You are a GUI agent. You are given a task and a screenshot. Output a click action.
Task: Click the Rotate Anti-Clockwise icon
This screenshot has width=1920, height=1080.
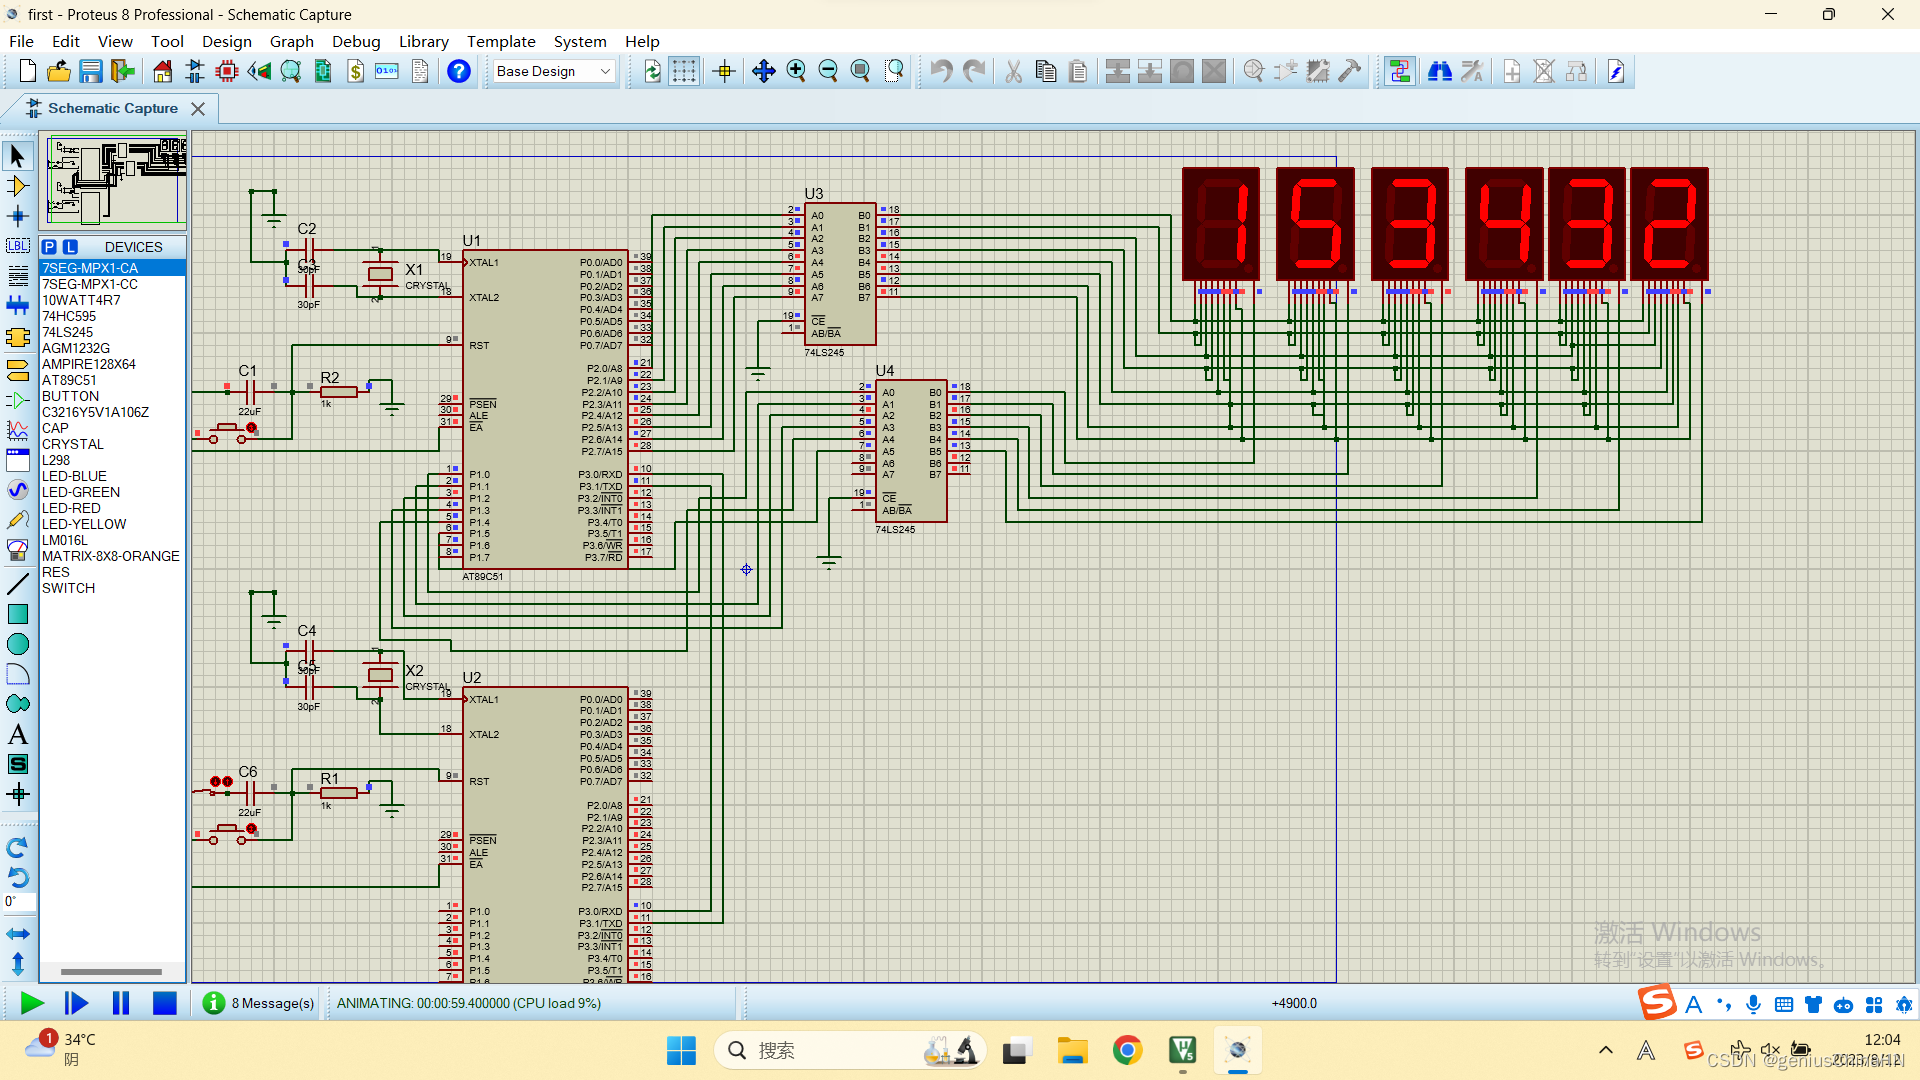(x=17, y=877)
